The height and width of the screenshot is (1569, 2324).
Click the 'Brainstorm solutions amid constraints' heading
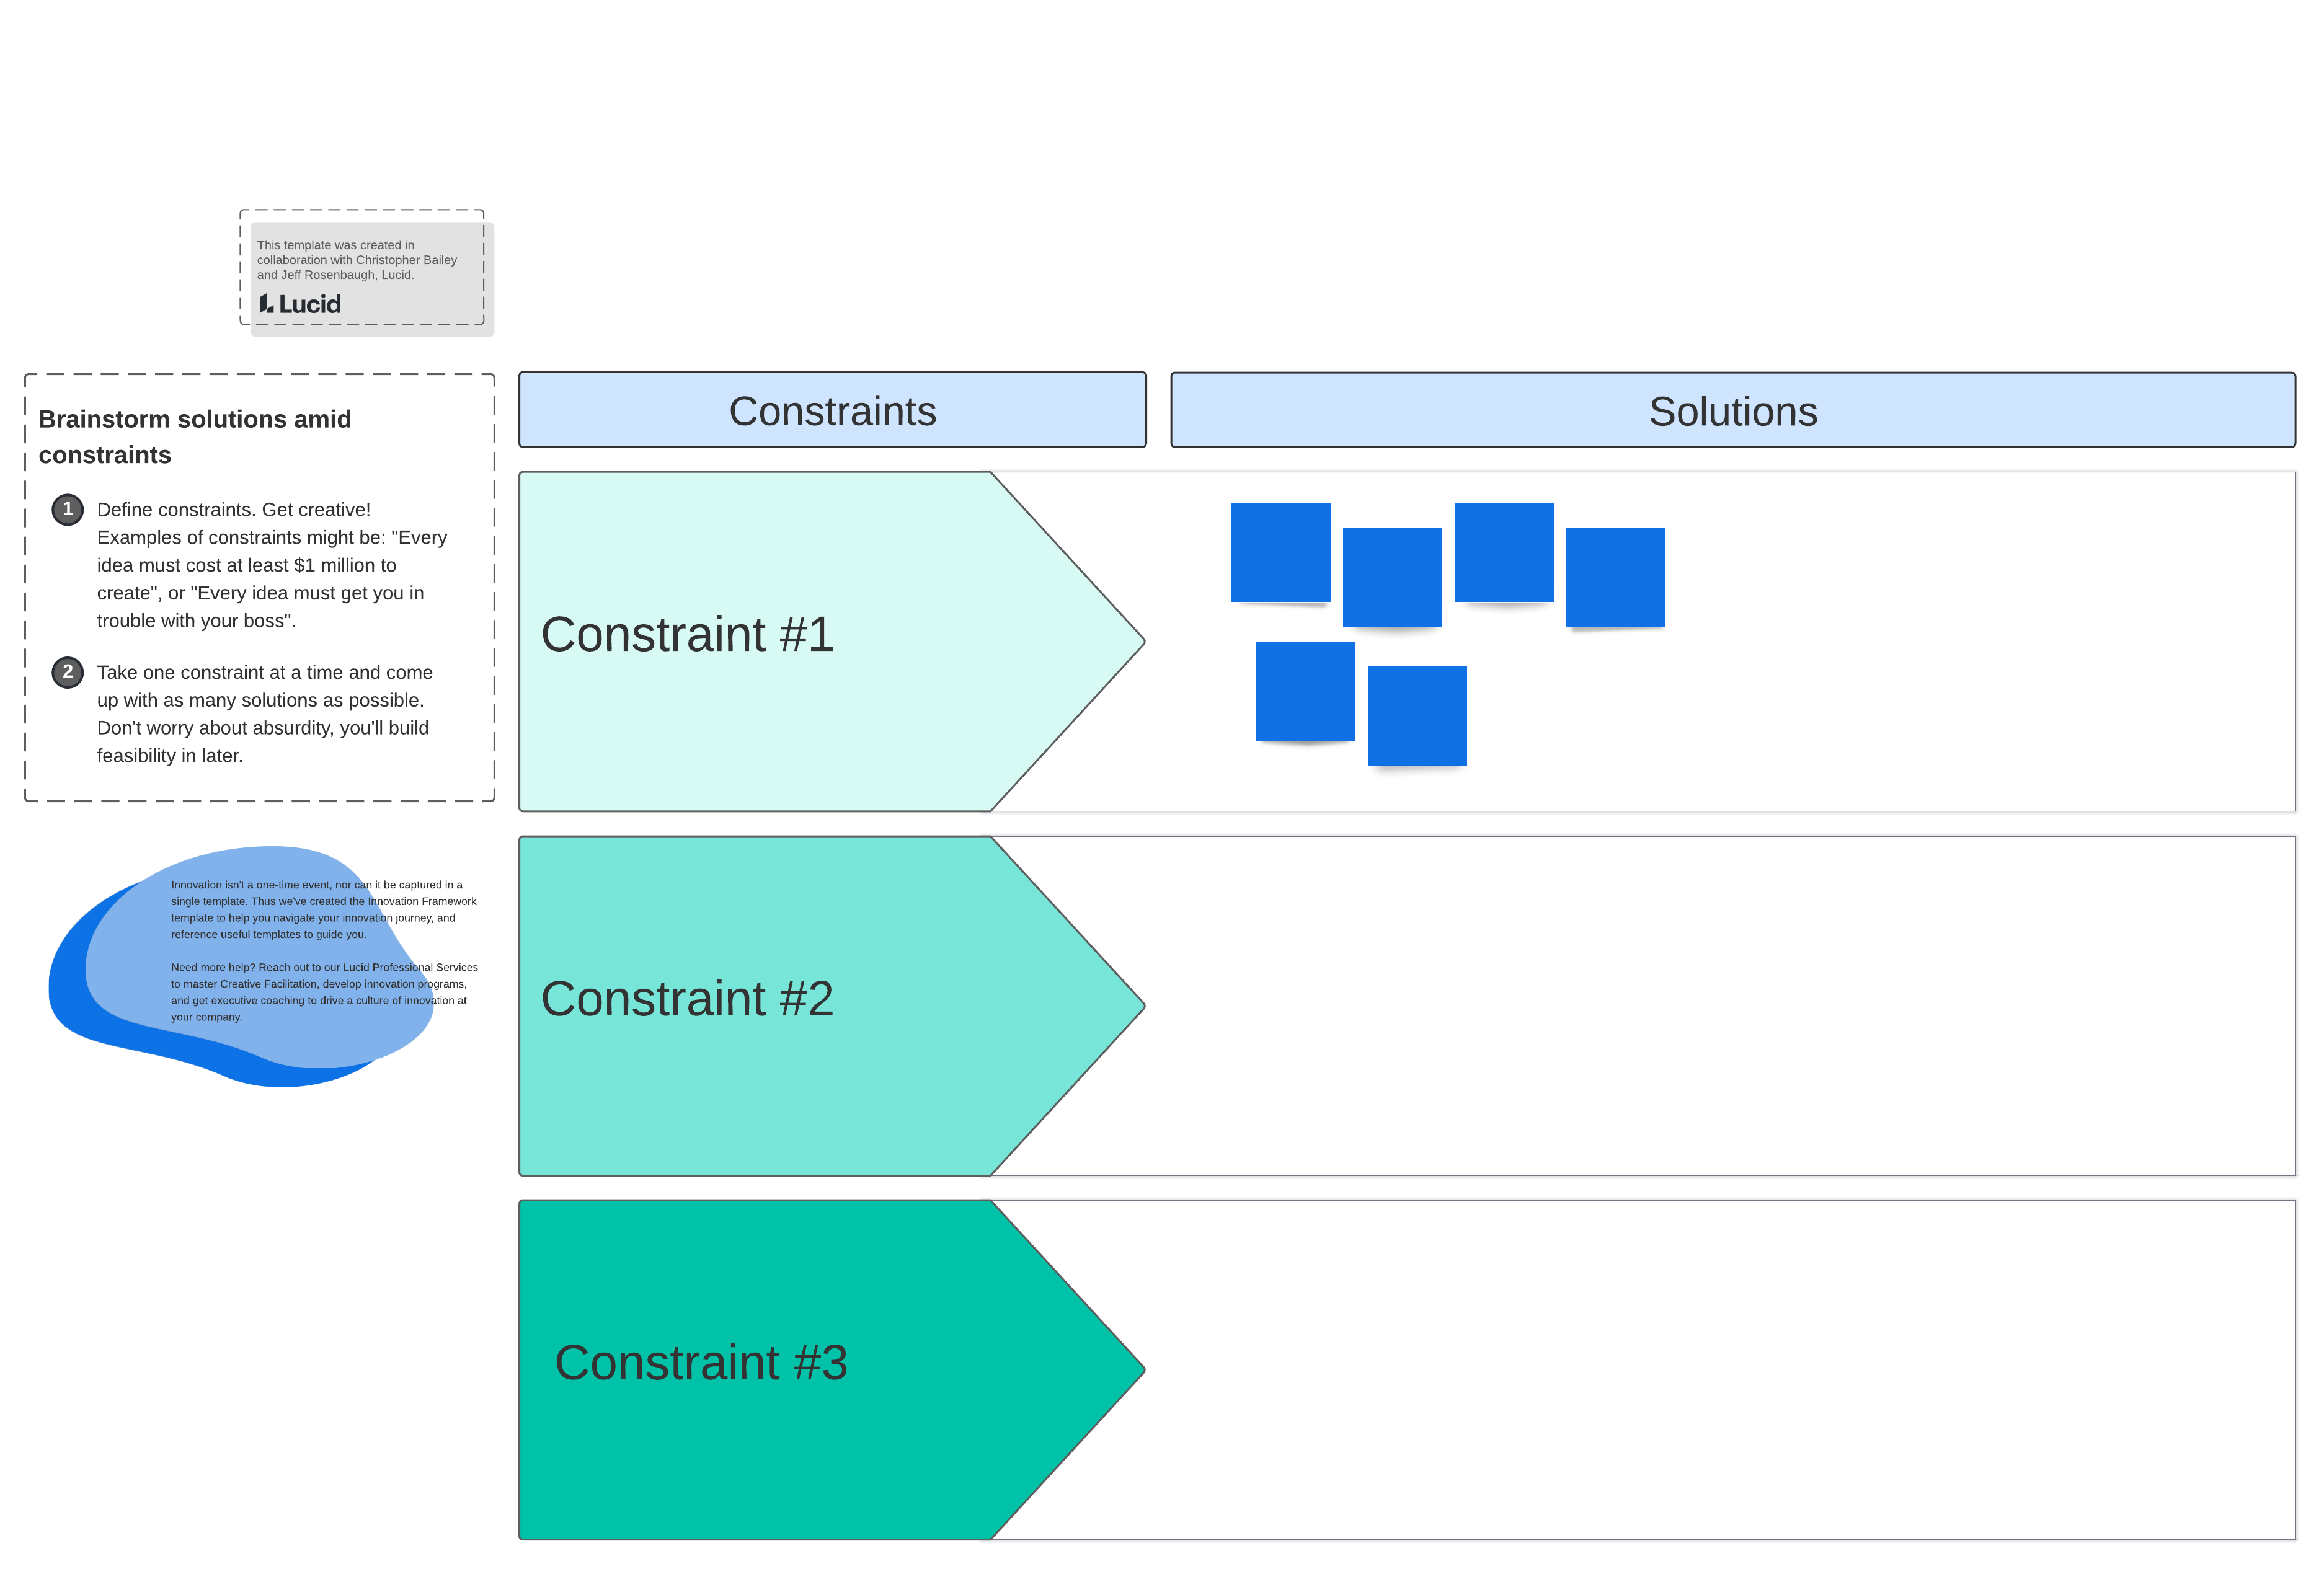coord(195,436)
